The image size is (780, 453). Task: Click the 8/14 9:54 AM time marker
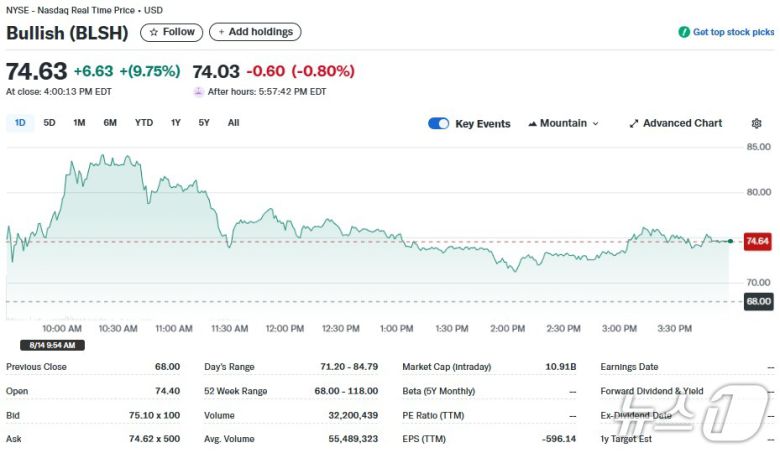45,345
